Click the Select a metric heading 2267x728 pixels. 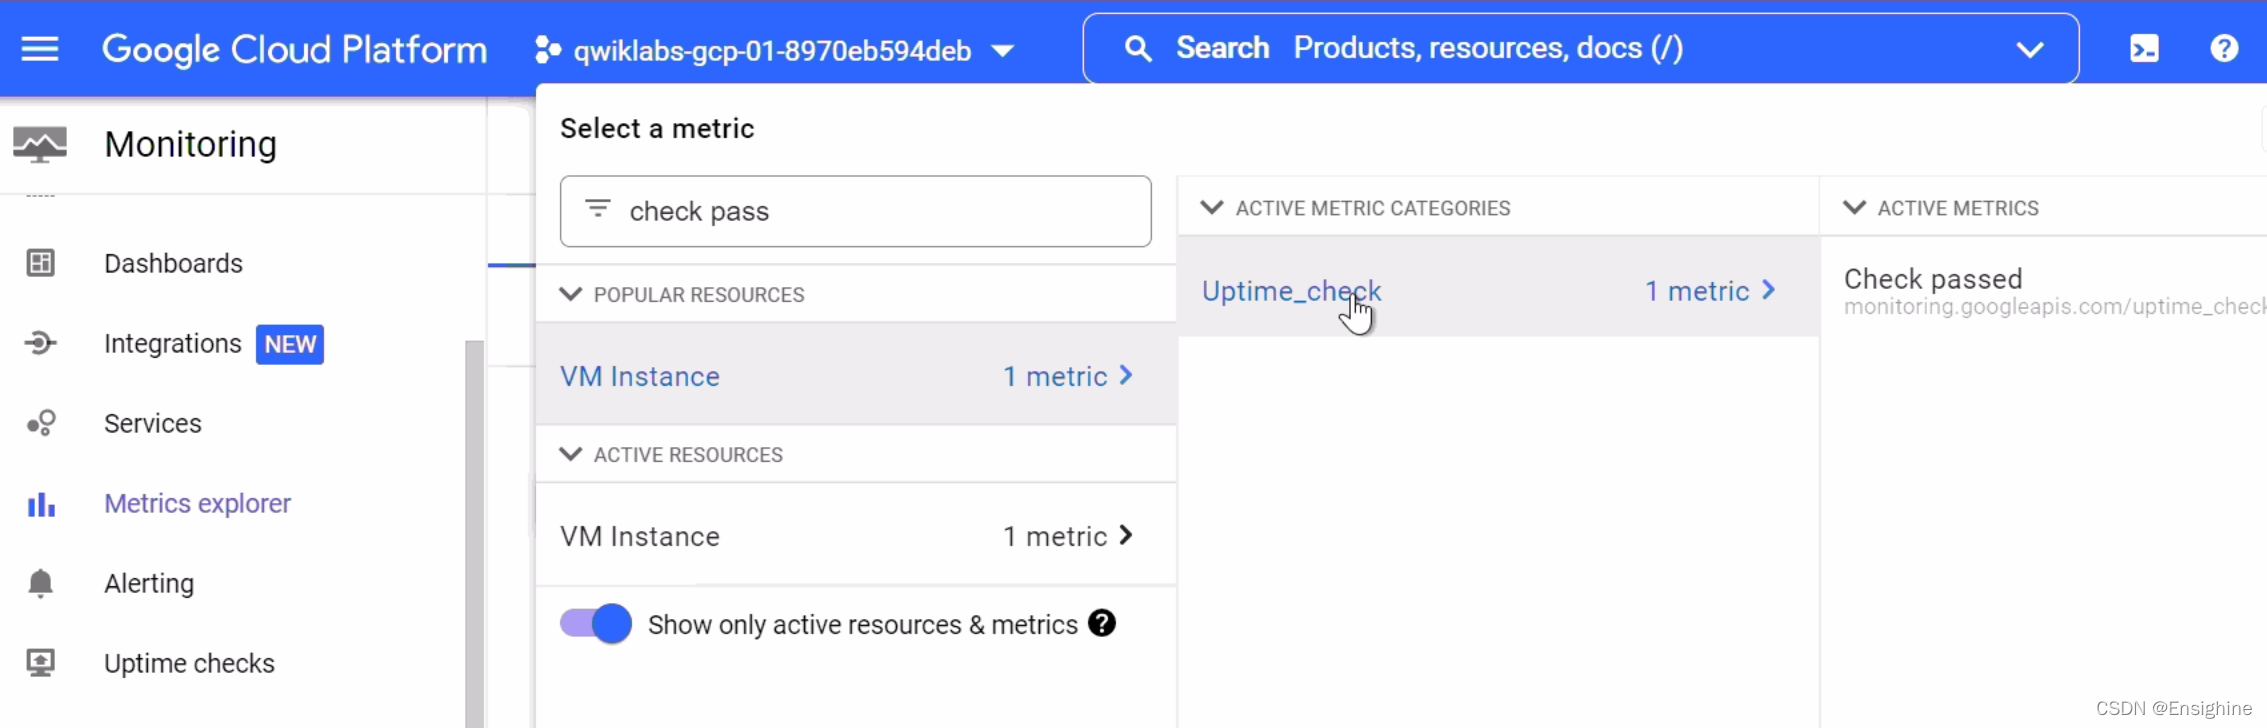(657, 128)
